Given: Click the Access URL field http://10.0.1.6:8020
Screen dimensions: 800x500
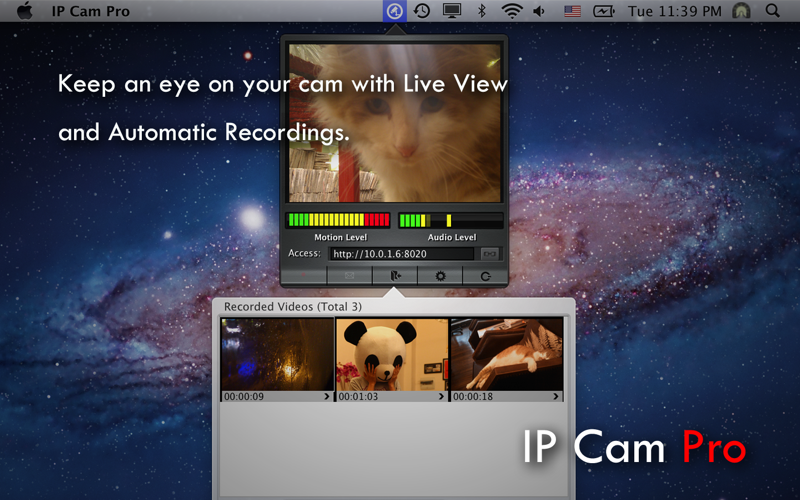Looking at the screenshot, I should 402,254.
